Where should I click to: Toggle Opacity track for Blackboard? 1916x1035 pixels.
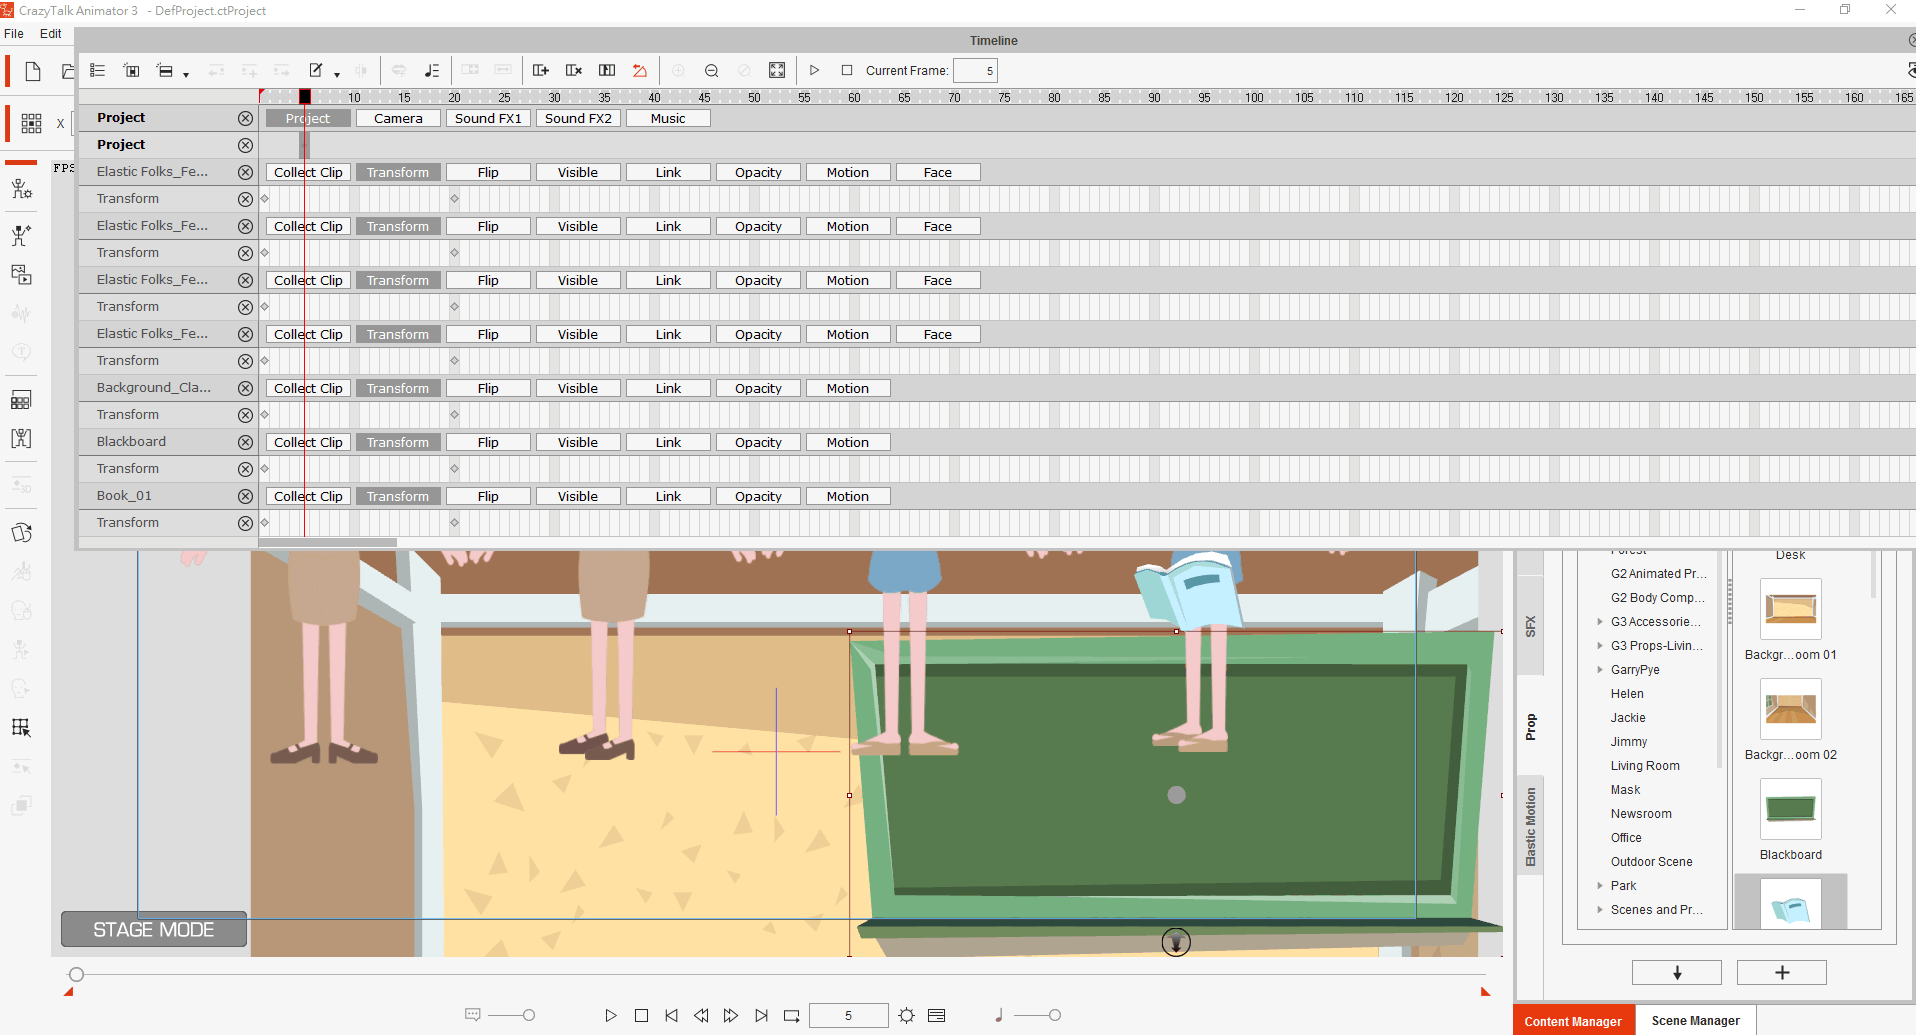point(758,442)
